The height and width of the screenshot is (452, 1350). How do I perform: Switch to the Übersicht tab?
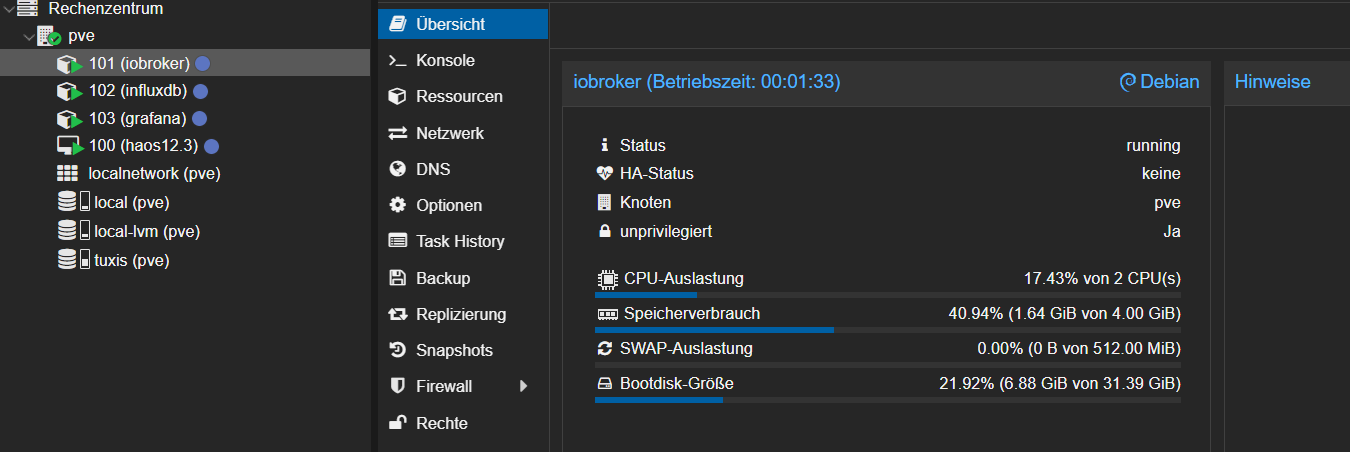click(450, 24)
